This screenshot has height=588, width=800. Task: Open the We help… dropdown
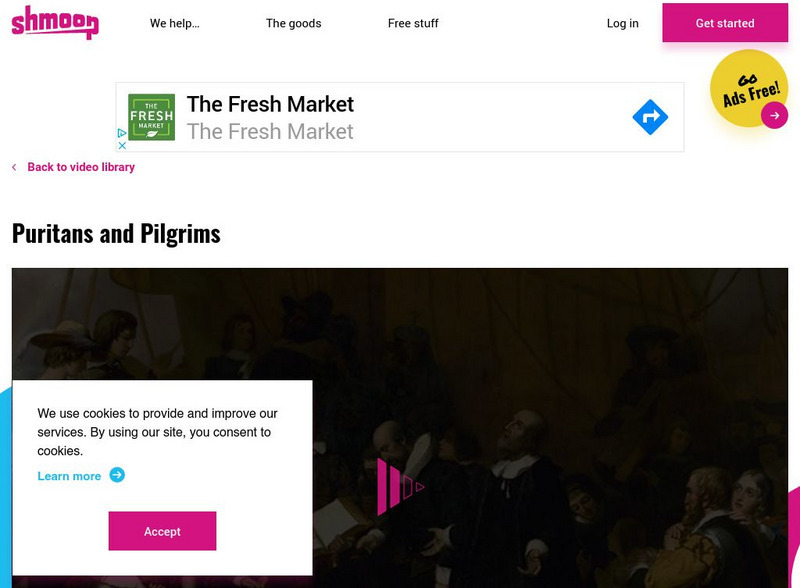174,23
